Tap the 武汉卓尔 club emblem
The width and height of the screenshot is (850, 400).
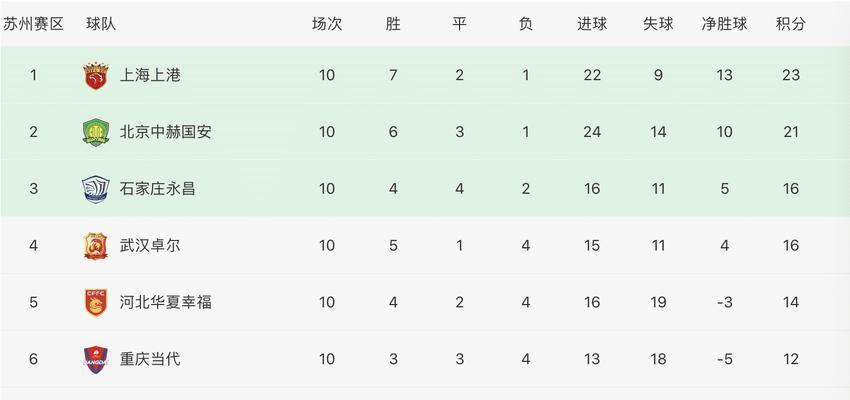click(96, 246)
